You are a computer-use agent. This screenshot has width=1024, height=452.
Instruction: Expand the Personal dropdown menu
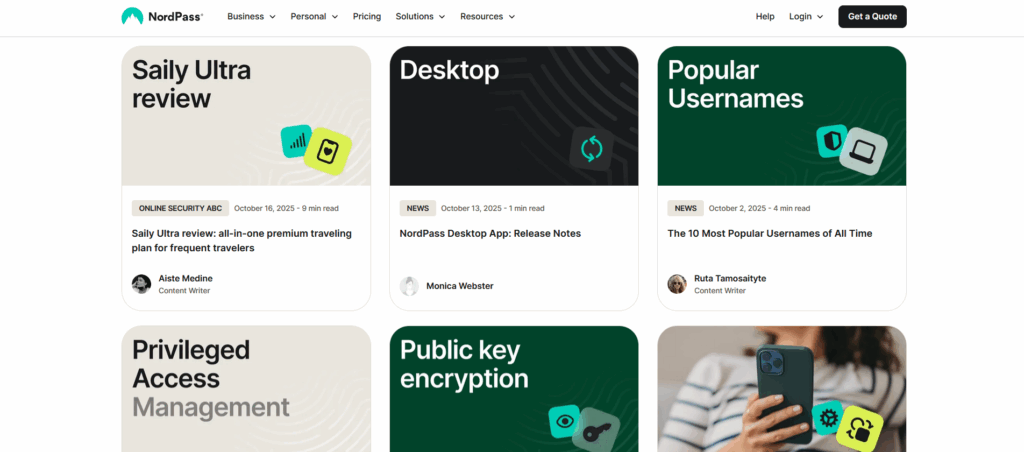pos(314,17)
